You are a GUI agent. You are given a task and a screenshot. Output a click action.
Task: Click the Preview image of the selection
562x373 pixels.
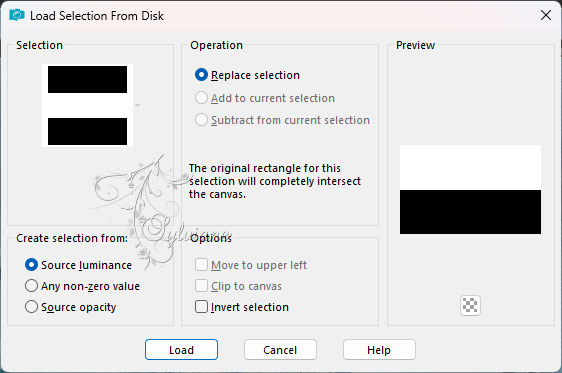click(x=470, y=190)
